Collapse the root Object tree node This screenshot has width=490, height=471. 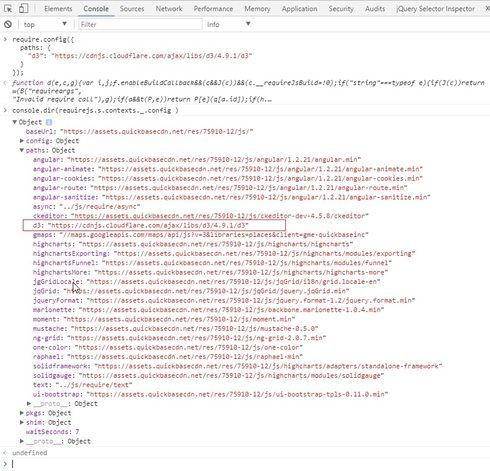[15, 122]
